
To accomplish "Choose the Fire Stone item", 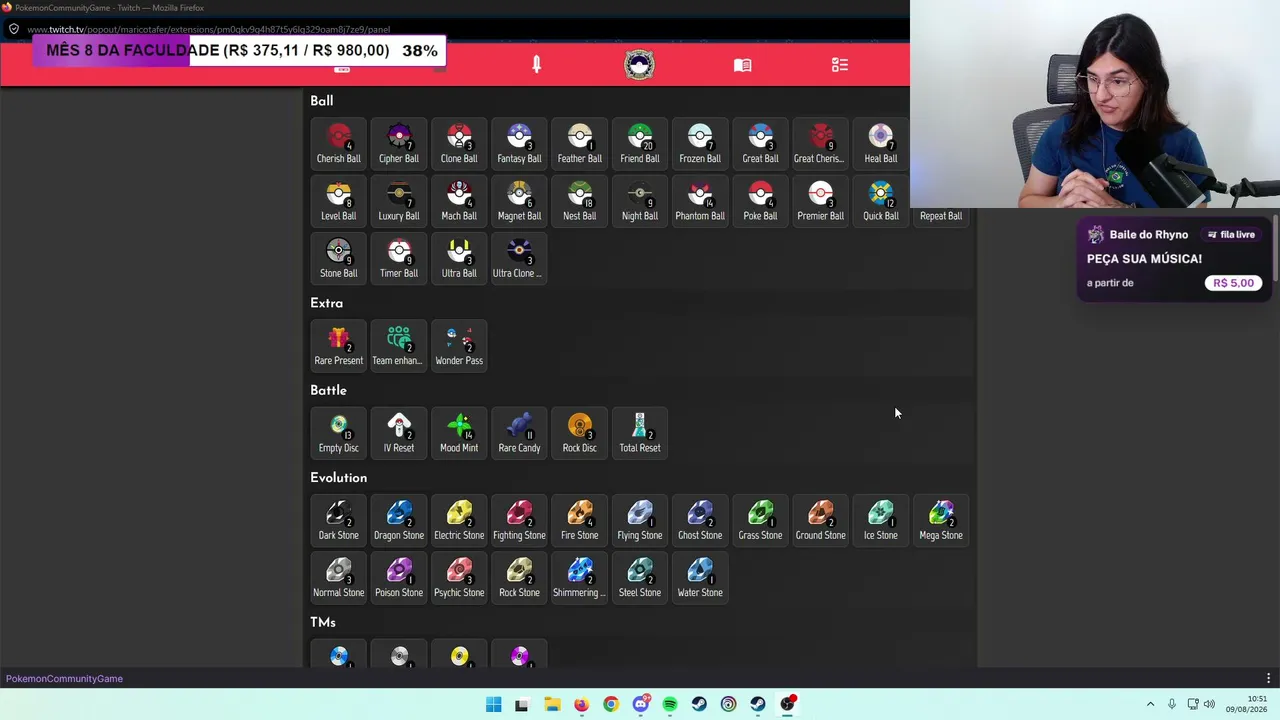I will point(580,520).
